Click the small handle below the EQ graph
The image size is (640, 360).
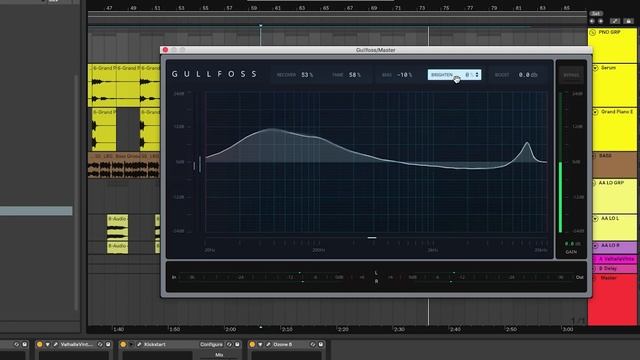pyautogui.click(x=372, y=238)
